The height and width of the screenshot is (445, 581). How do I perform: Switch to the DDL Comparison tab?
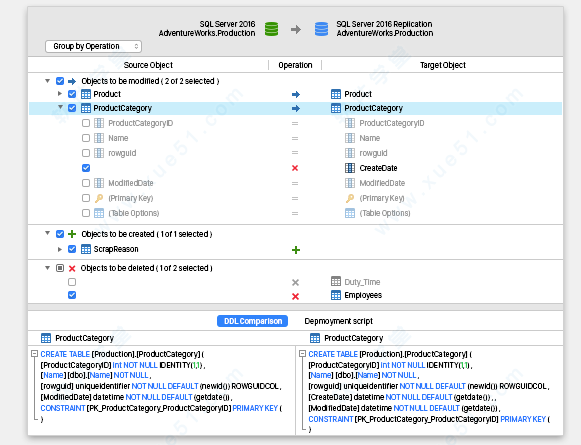click(x=252, y=321)
